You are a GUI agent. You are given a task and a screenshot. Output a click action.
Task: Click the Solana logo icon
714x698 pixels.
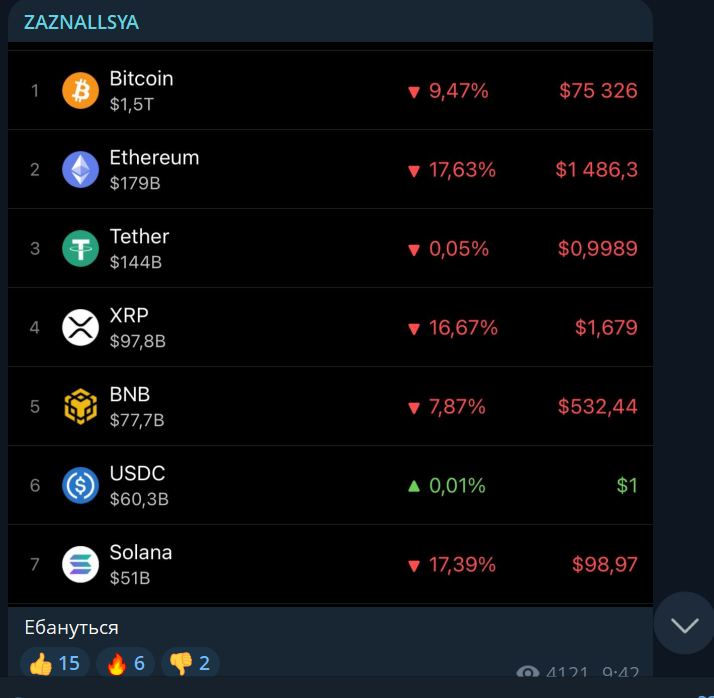(x=81, y=564)
